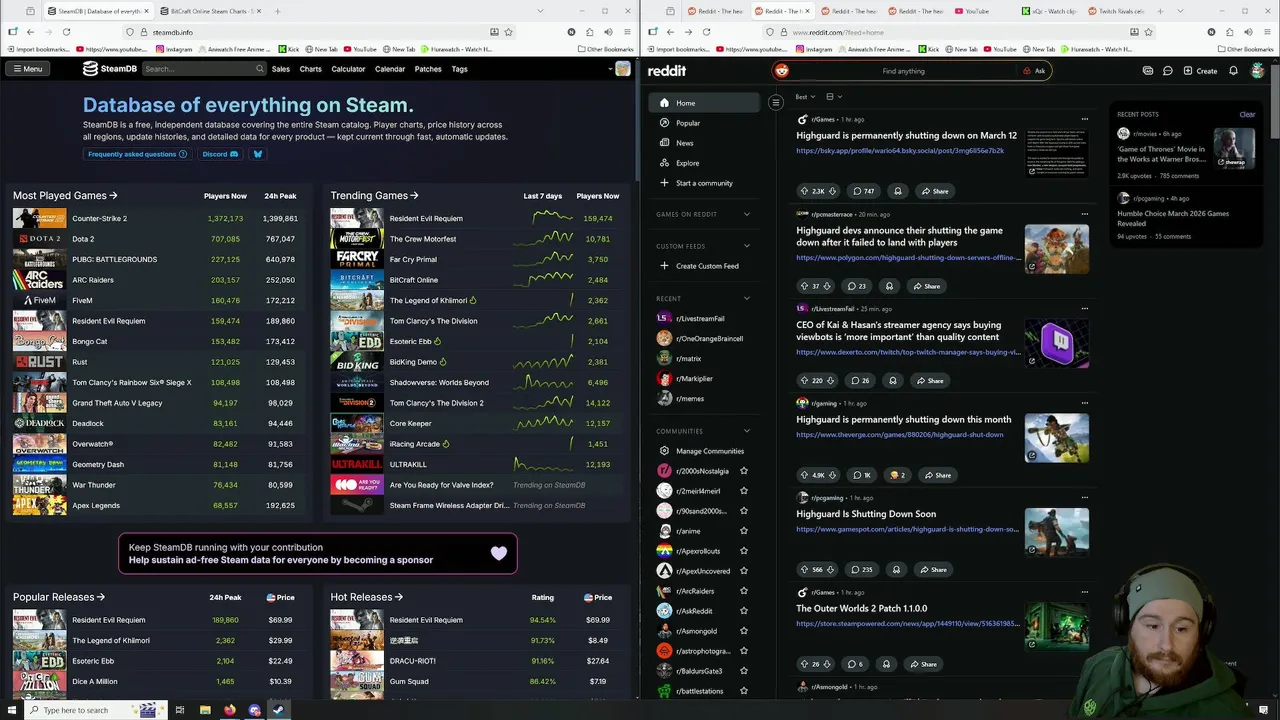
Task: Downvote the Polygon Highguard devs post
Action: (829, 286)
